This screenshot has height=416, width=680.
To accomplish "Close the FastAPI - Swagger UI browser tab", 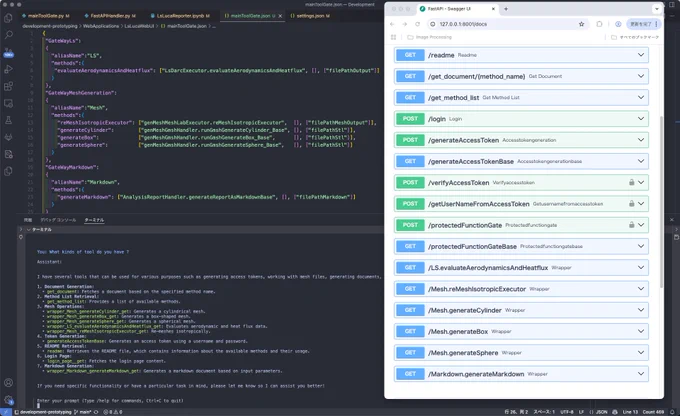I will (493, 9).
